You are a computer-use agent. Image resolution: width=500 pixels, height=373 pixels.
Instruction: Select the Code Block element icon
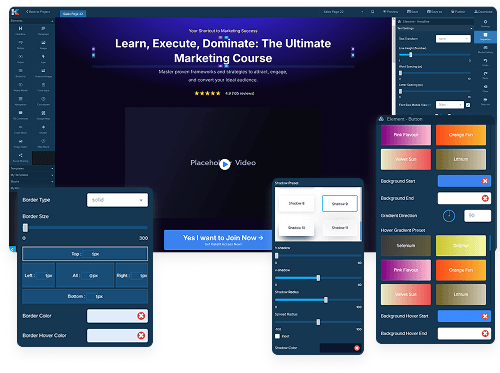pos(20,127)
